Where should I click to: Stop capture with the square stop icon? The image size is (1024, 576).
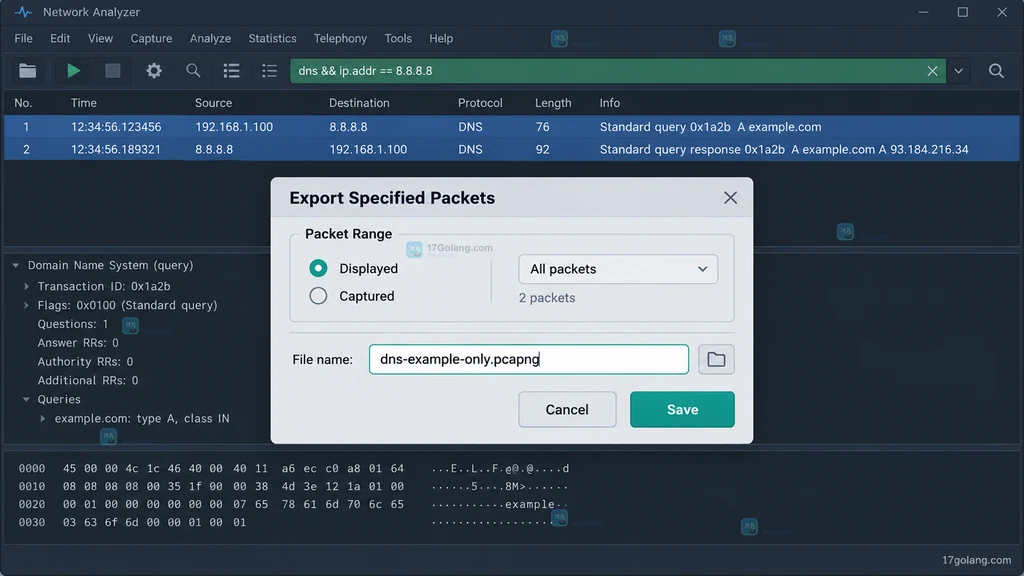tap(113, 71)
